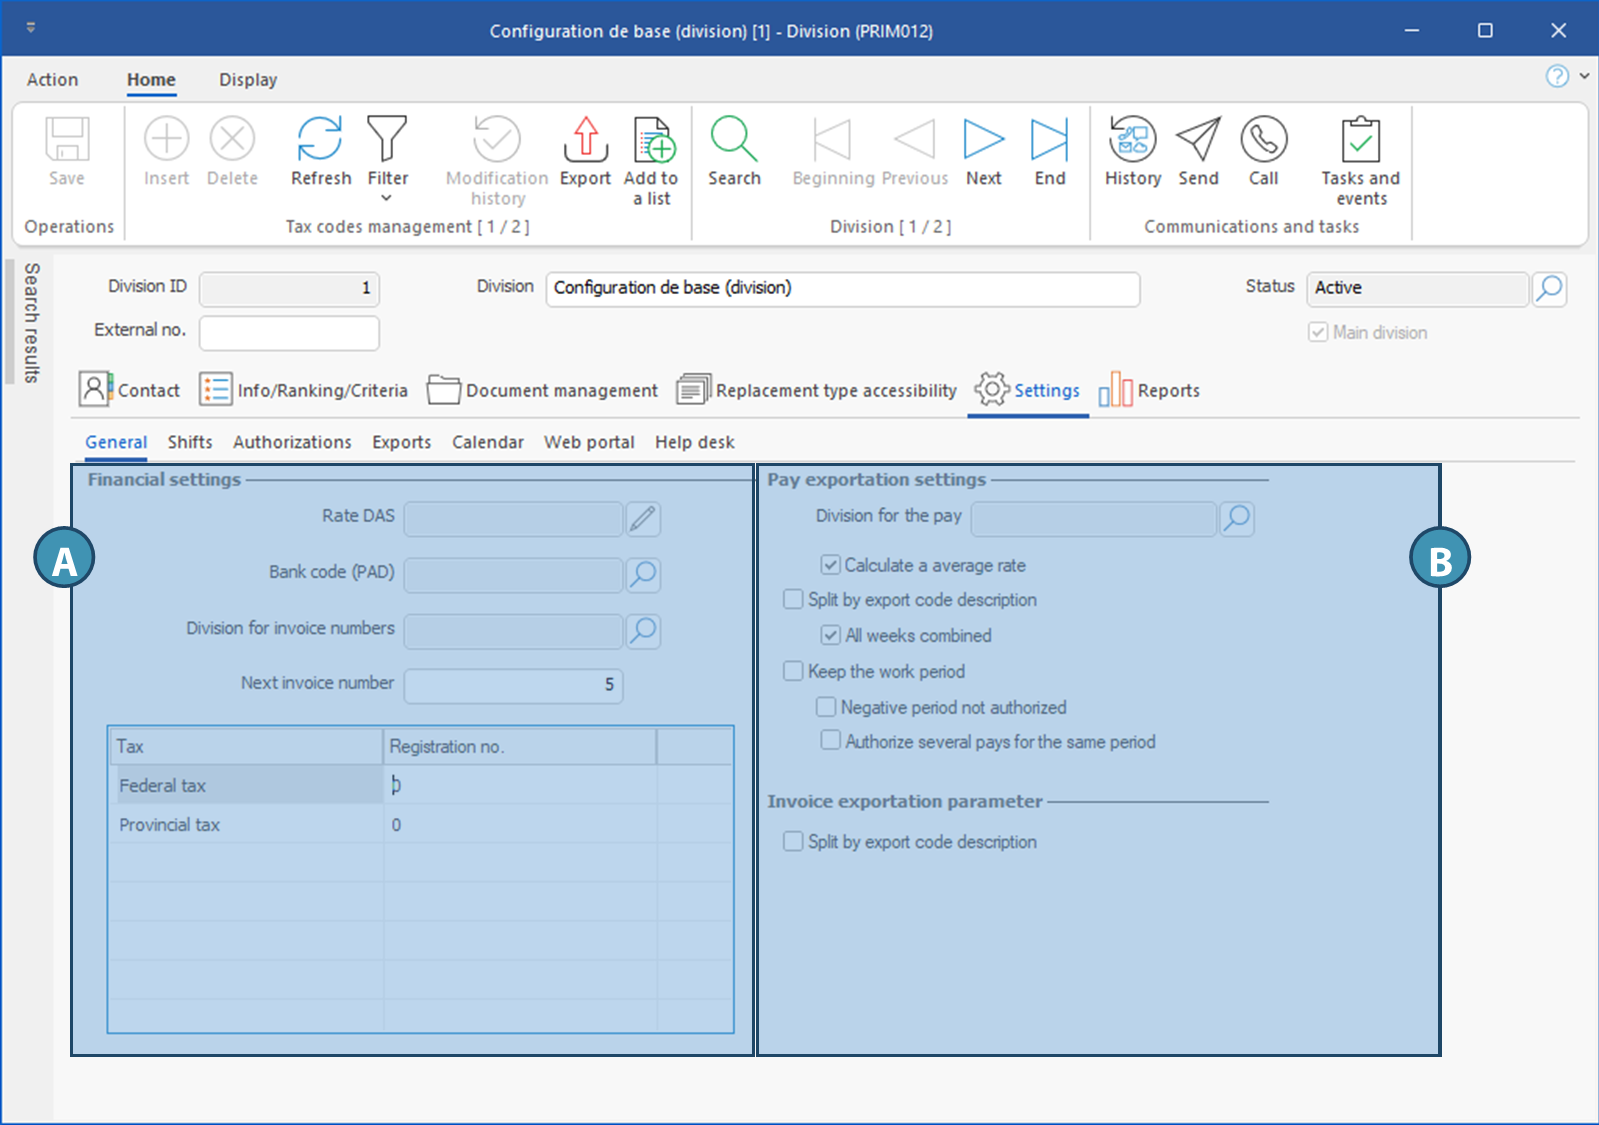Click the Refresh icon in the ribbon
Image resolution: width=1599 pixels, height=1125 pixels.
[x=320, y=140]
